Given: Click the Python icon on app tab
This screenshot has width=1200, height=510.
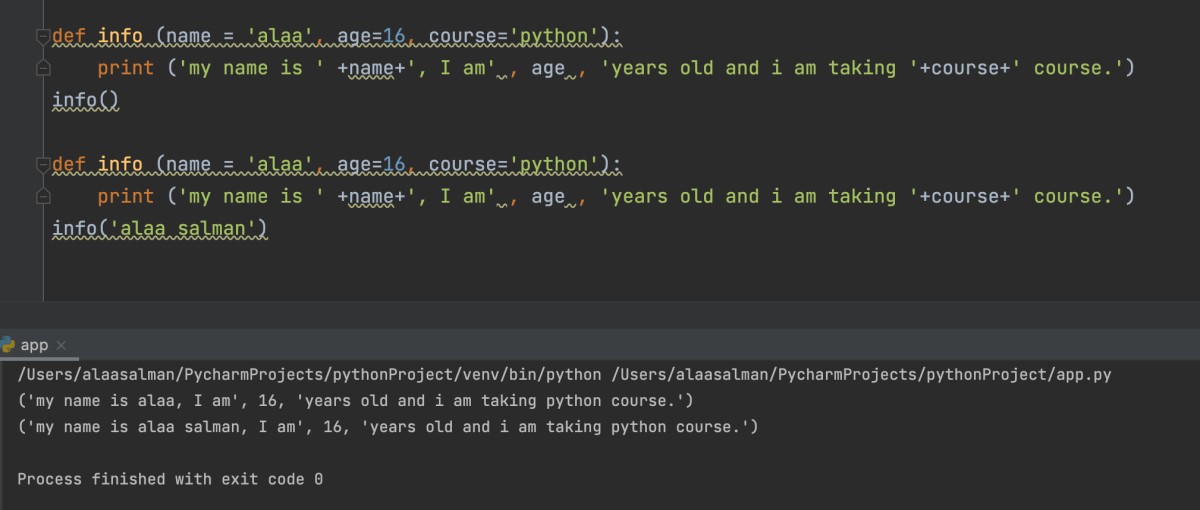Looking at the screenshot, I should (x=9, y=345).
